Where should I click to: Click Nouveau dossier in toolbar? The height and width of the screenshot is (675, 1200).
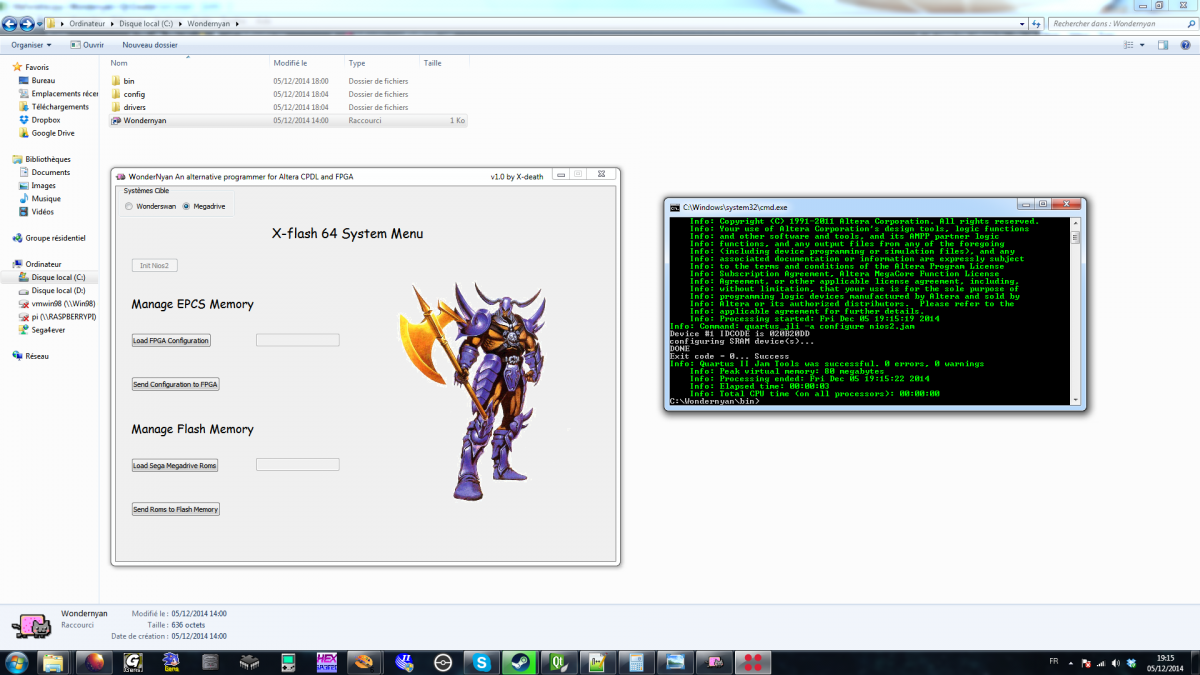(x=150, y=45)
